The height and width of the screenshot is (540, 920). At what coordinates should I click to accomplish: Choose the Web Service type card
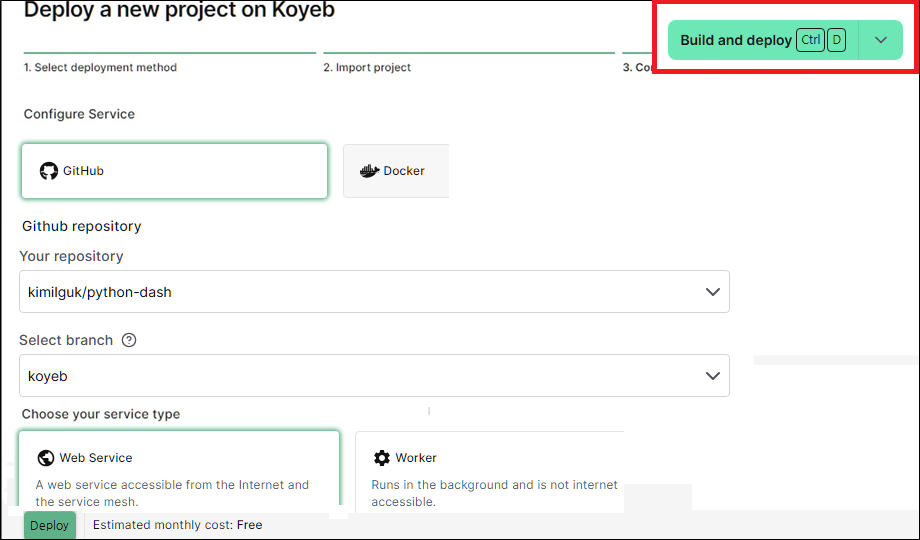pos(179,468)
